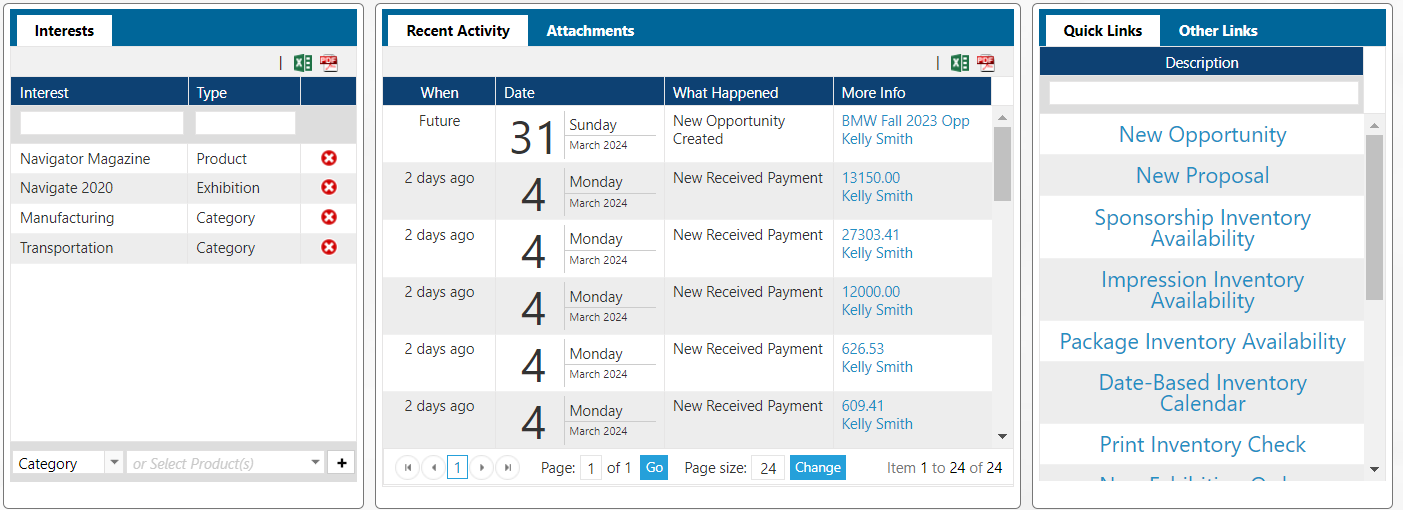Viewport: 1403px width, 510px height.
Task: Click the Change page size button
Action: tap(817, 467)
